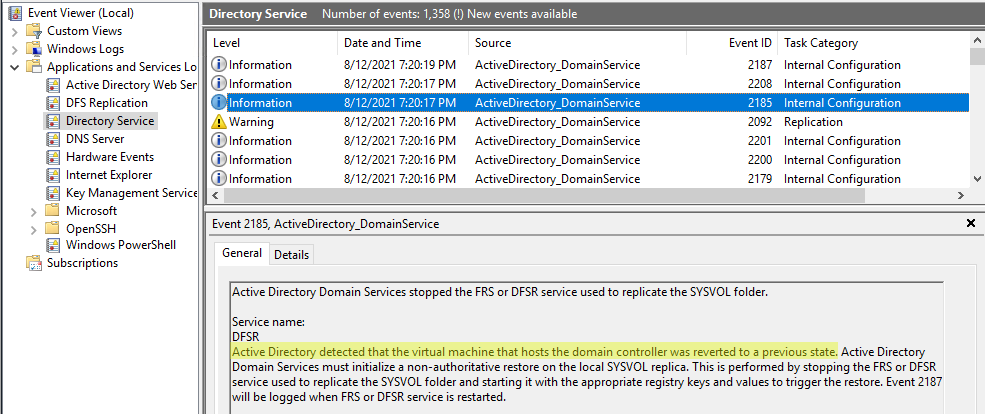This screenshot has width=985, height=414.
Task: Sort events by Event ID column header
Action: pos(731,43)
